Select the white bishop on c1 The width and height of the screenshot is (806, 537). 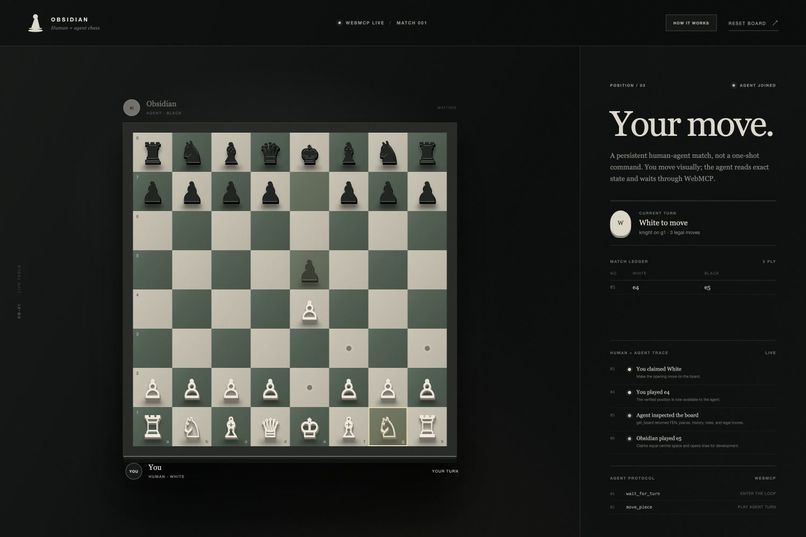[231, 427]
